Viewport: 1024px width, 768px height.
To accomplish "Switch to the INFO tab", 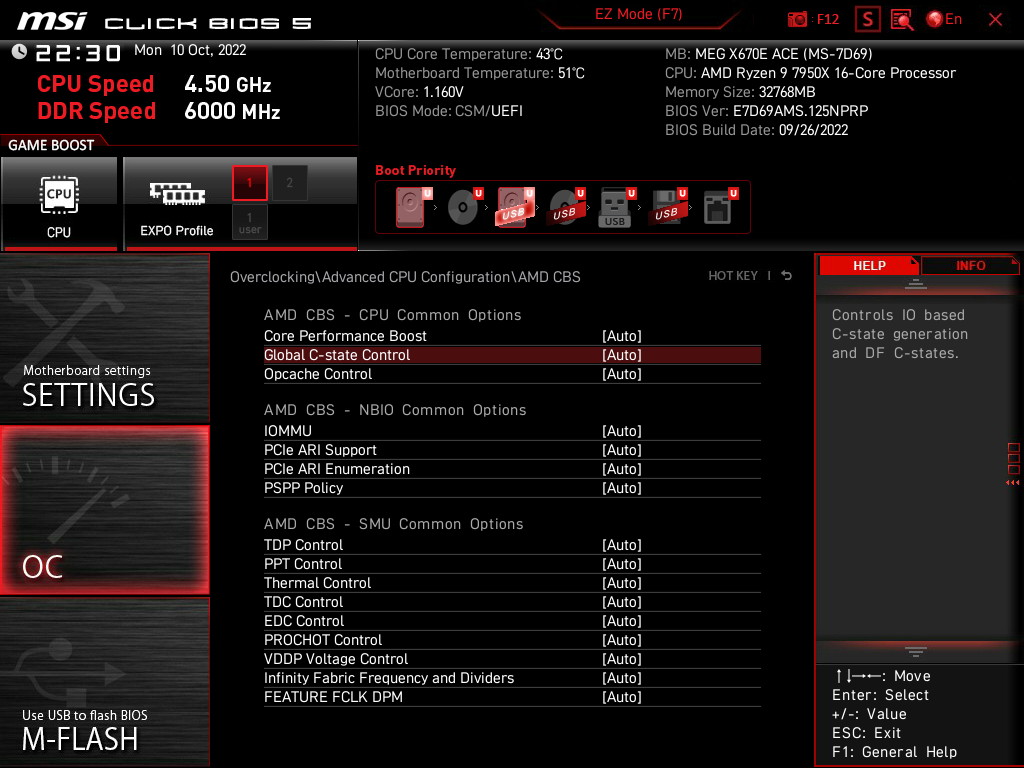I will [970, 266].
